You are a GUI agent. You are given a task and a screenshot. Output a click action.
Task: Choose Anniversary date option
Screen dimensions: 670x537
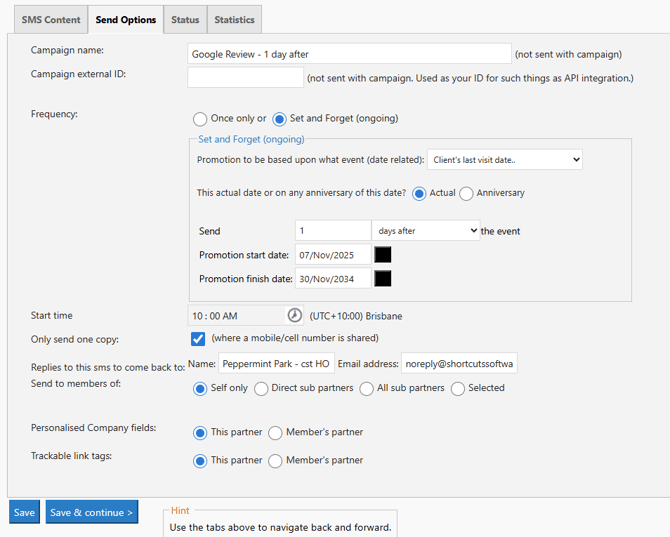[466, 194]
